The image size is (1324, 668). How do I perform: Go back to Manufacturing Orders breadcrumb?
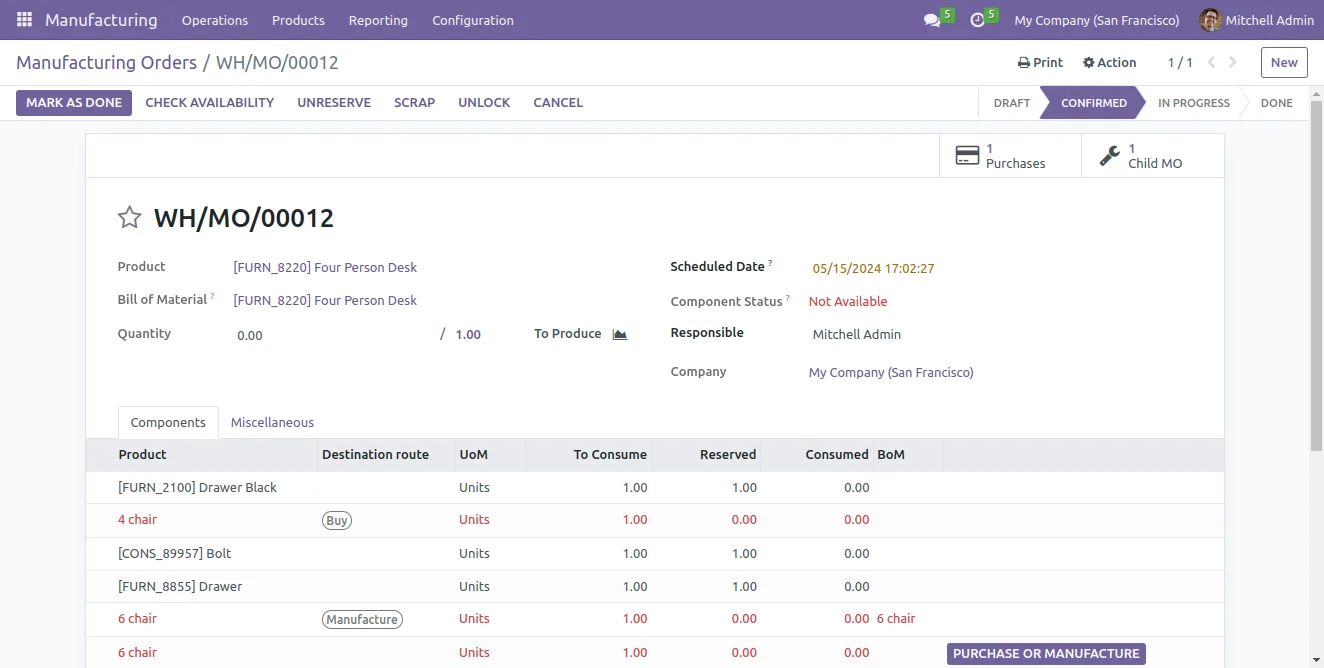point(106,62)
